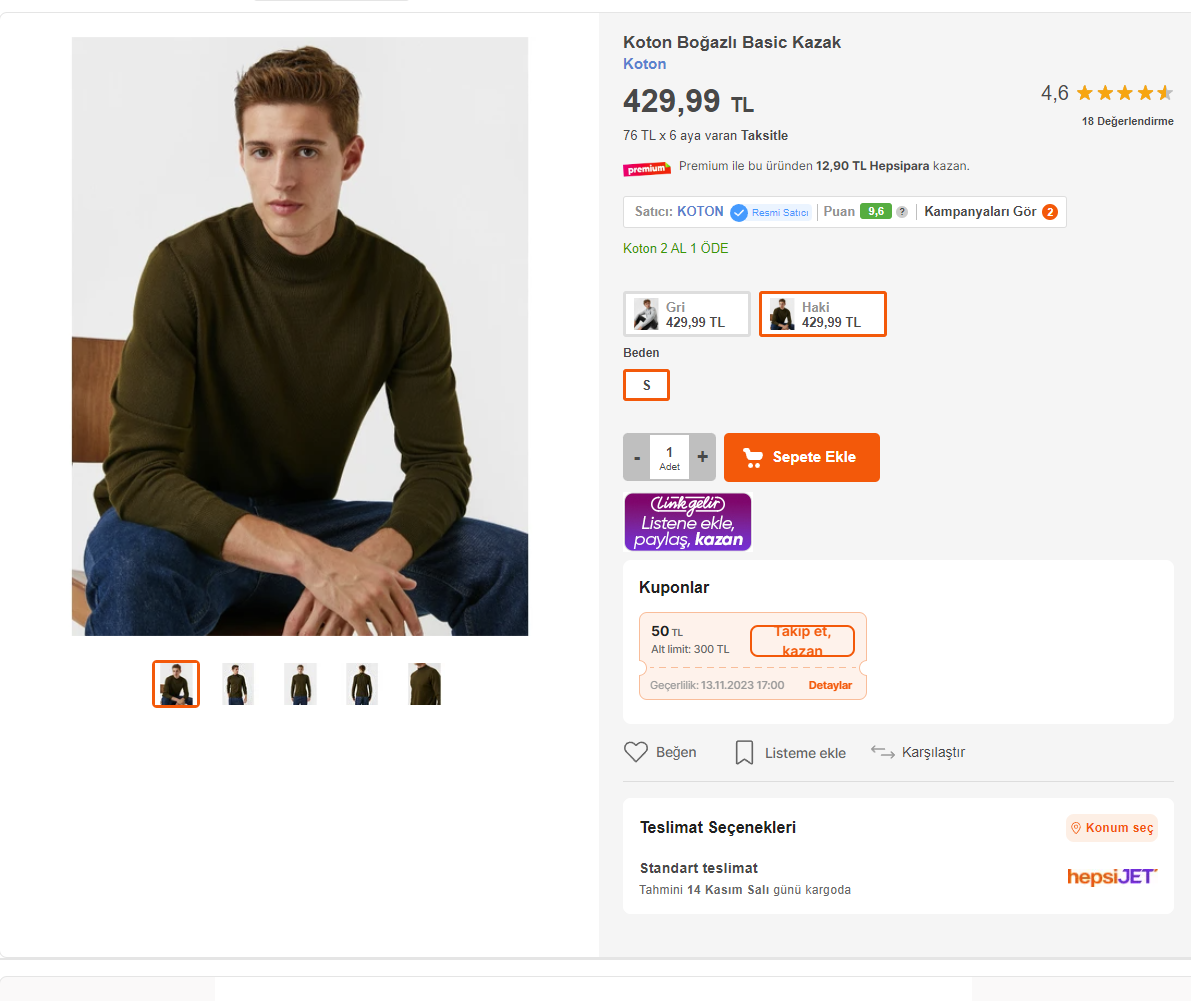This screenshot has width=1191, height=1001.
Task: Click the hepsiJET logo
Action: pyautogui.click(x=1112, y=877)
